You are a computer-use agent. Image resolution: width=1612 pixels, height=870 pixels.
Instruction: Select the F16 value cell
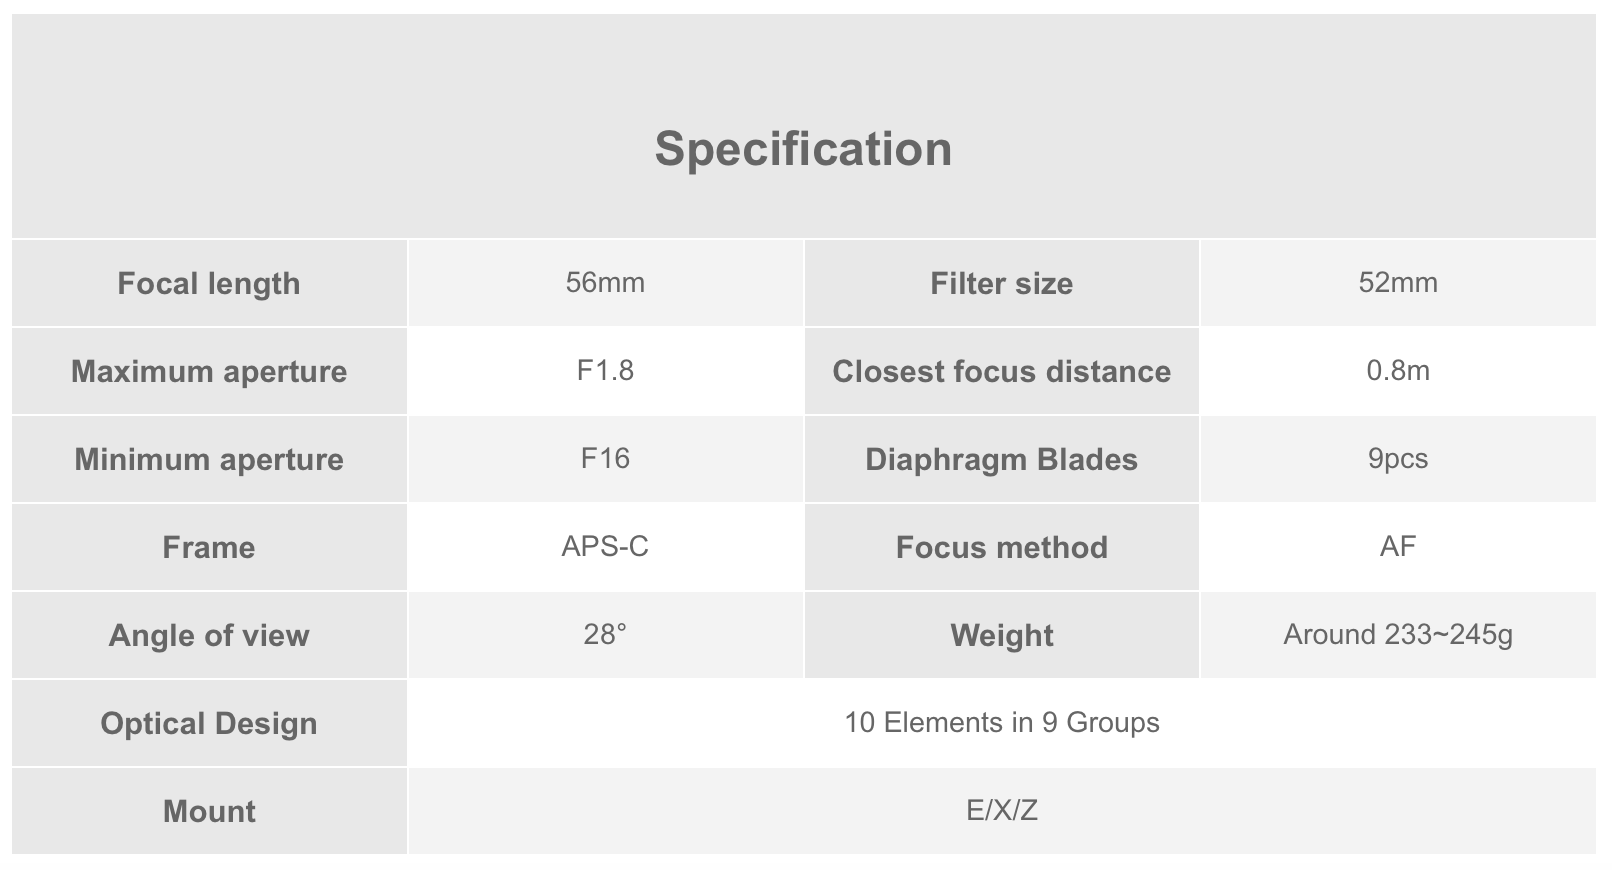pyautogui.click(x=605, y=459)
